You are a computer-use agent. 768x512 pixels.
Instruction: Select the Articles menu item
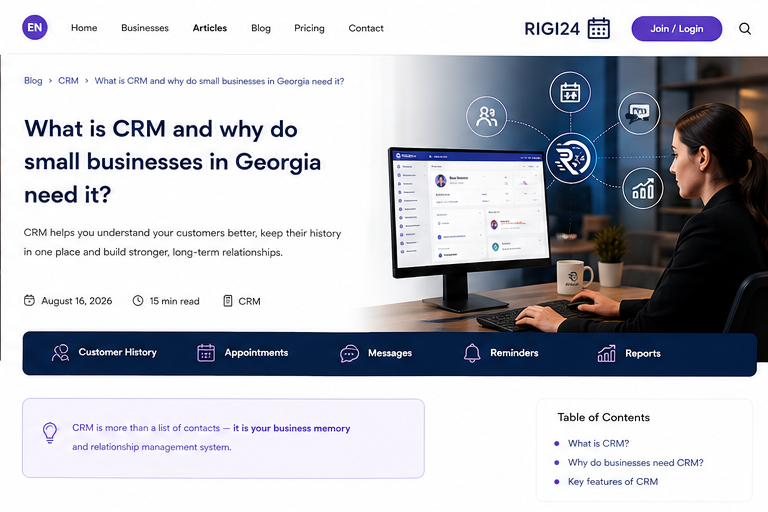tap(210, 28)
